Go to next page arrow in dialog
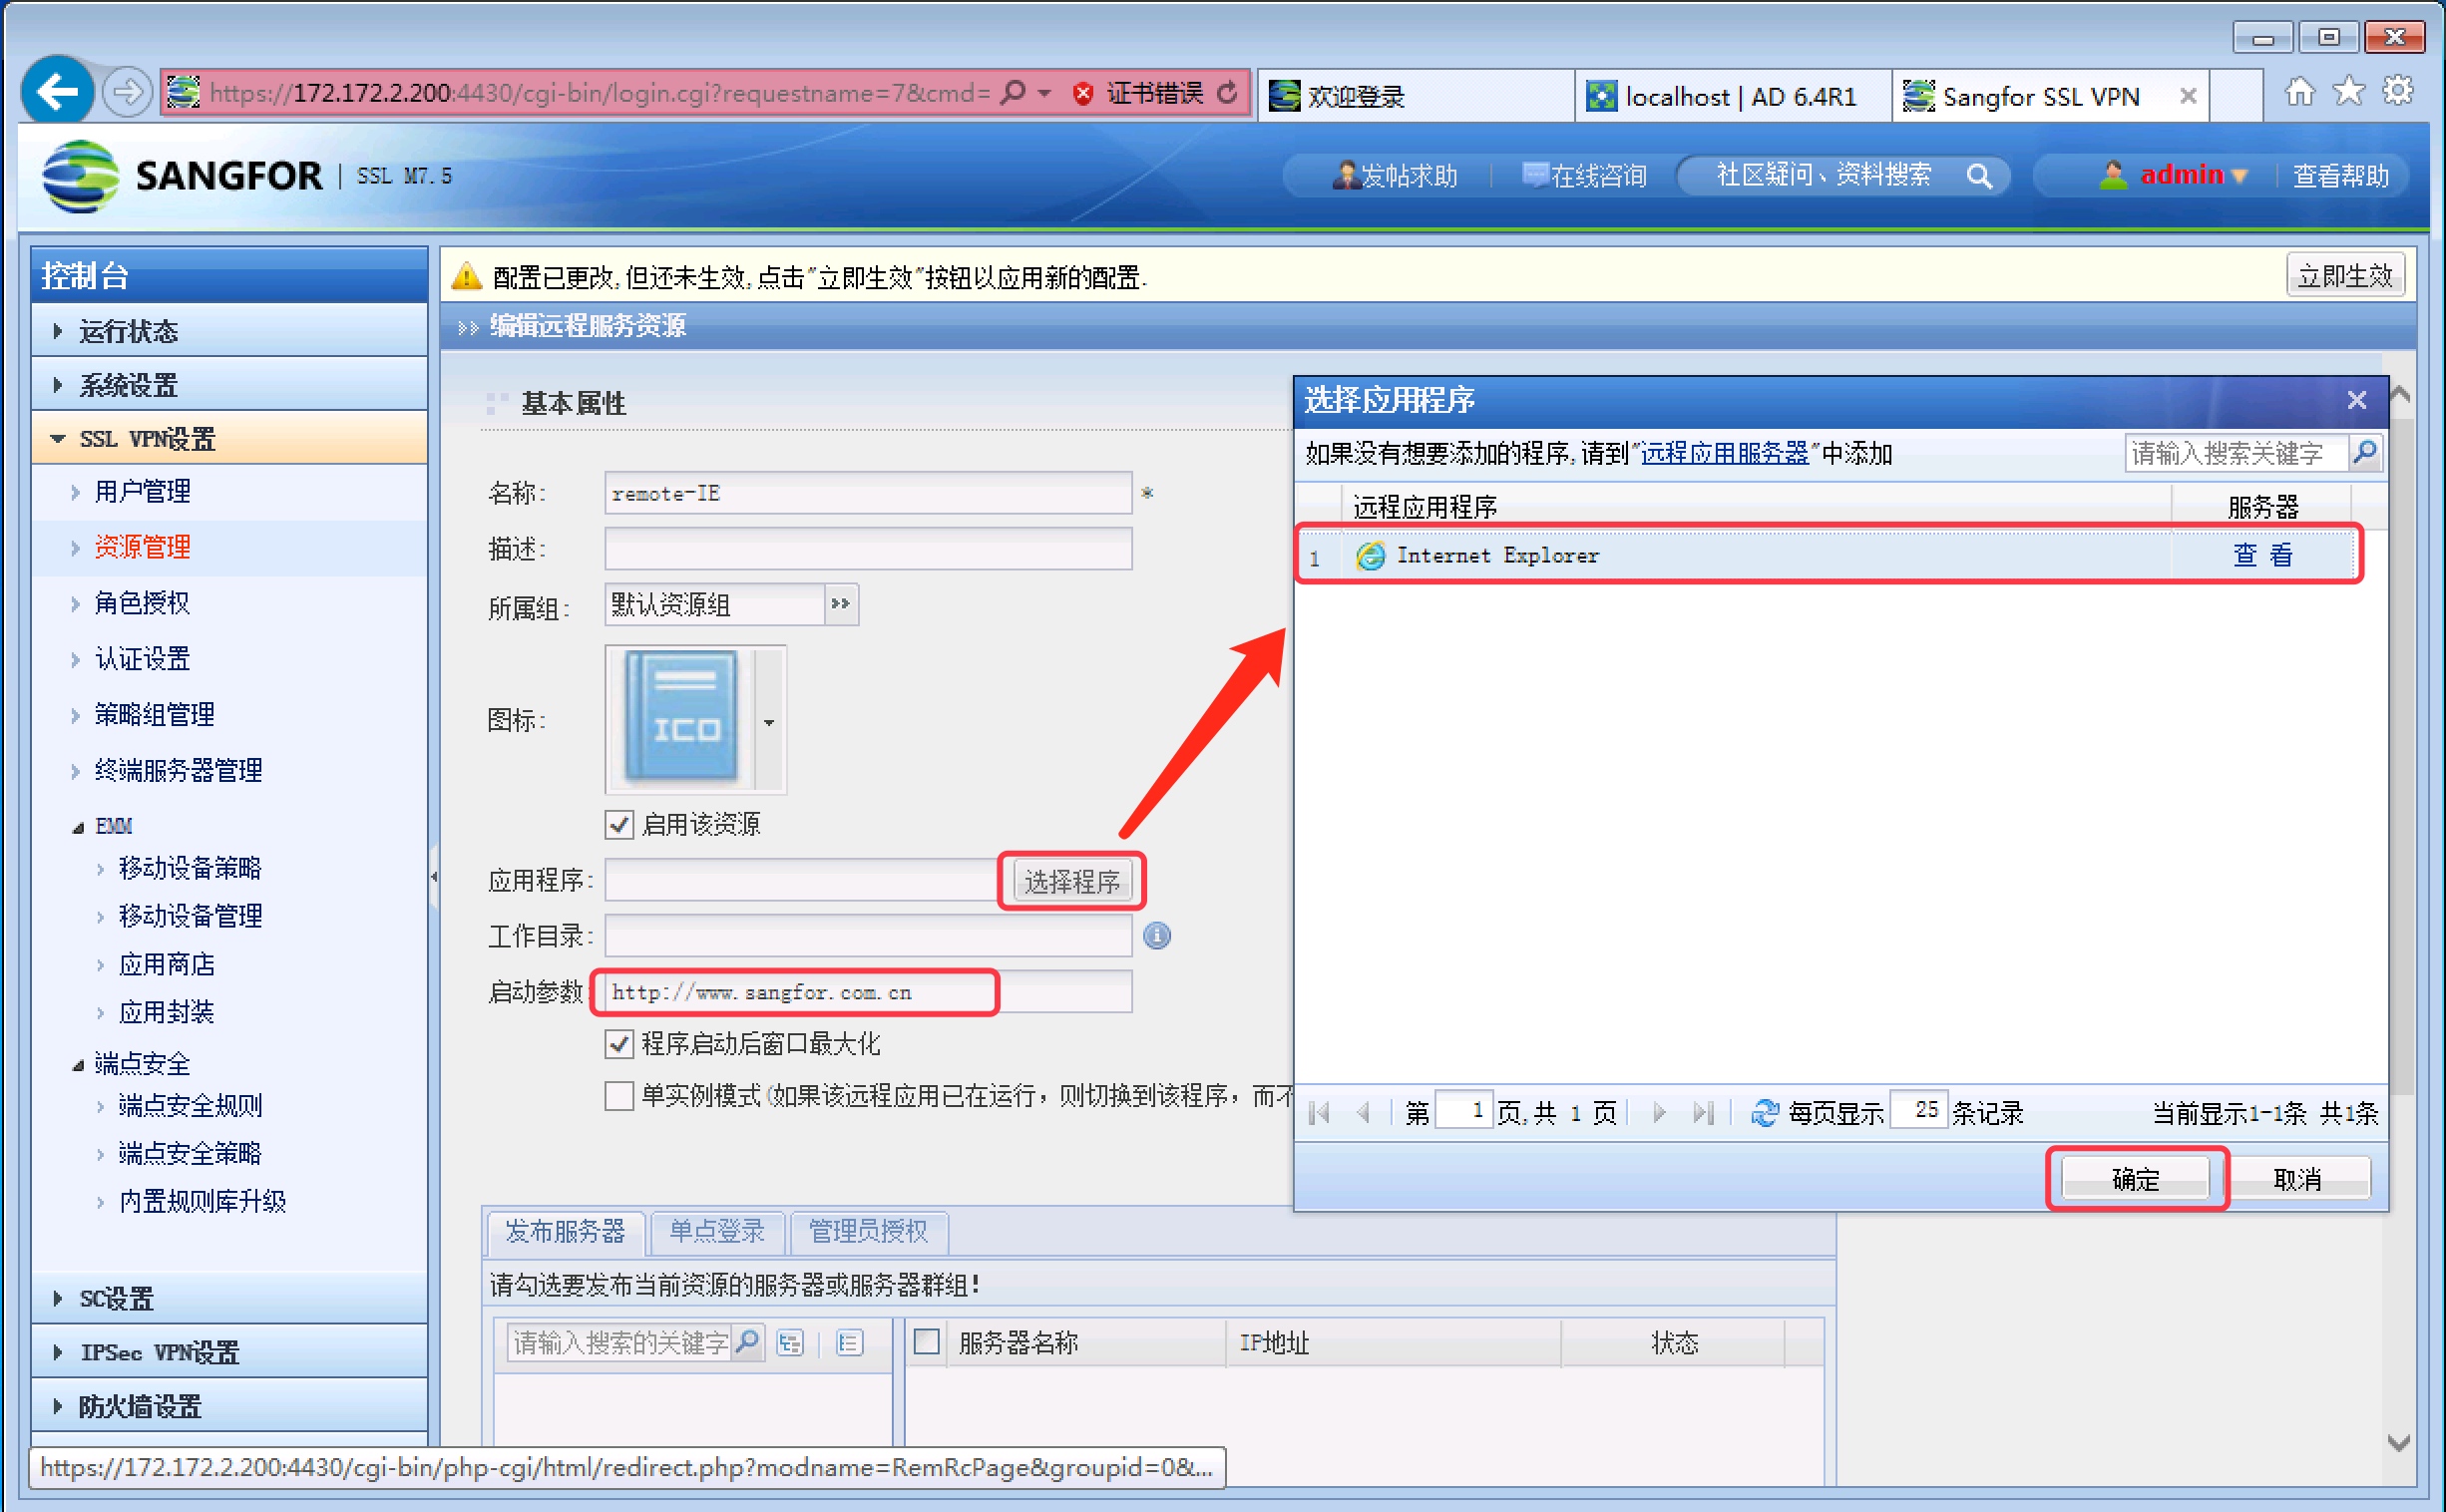Image resolution: width=2446 pixels, height=1512 pixels. click(1659, 1112)
